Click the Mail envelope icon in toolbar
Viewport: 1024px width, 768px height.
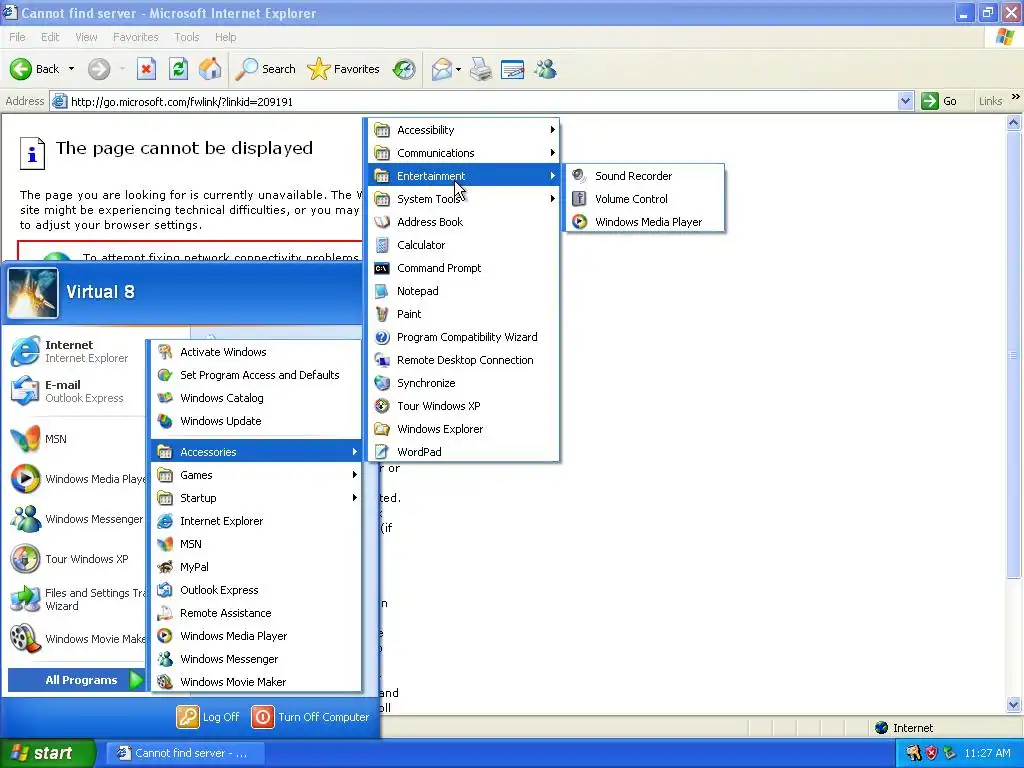tap(441, 69)
